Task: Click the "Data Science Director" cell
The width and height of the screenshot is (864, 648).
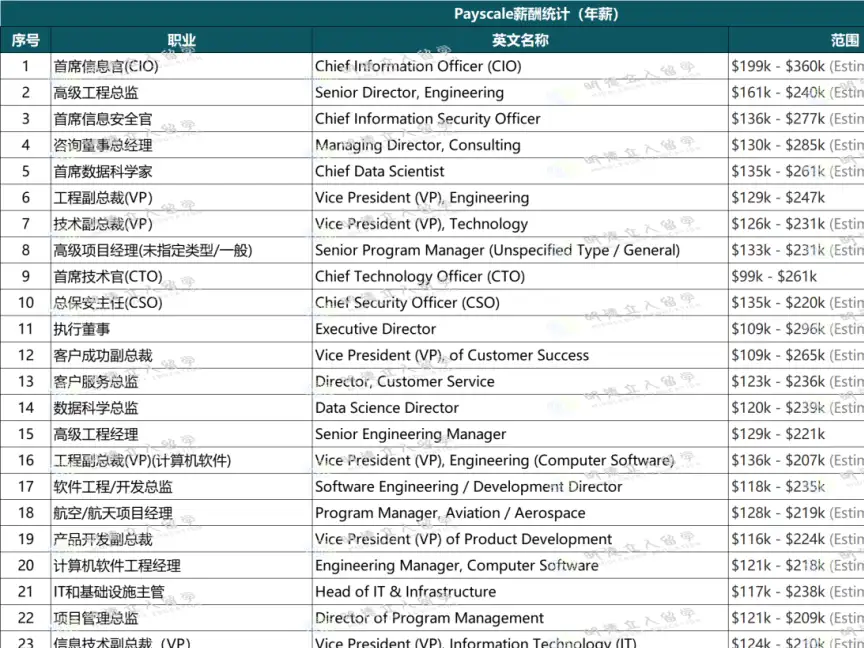Action: [x=520, y=408]
